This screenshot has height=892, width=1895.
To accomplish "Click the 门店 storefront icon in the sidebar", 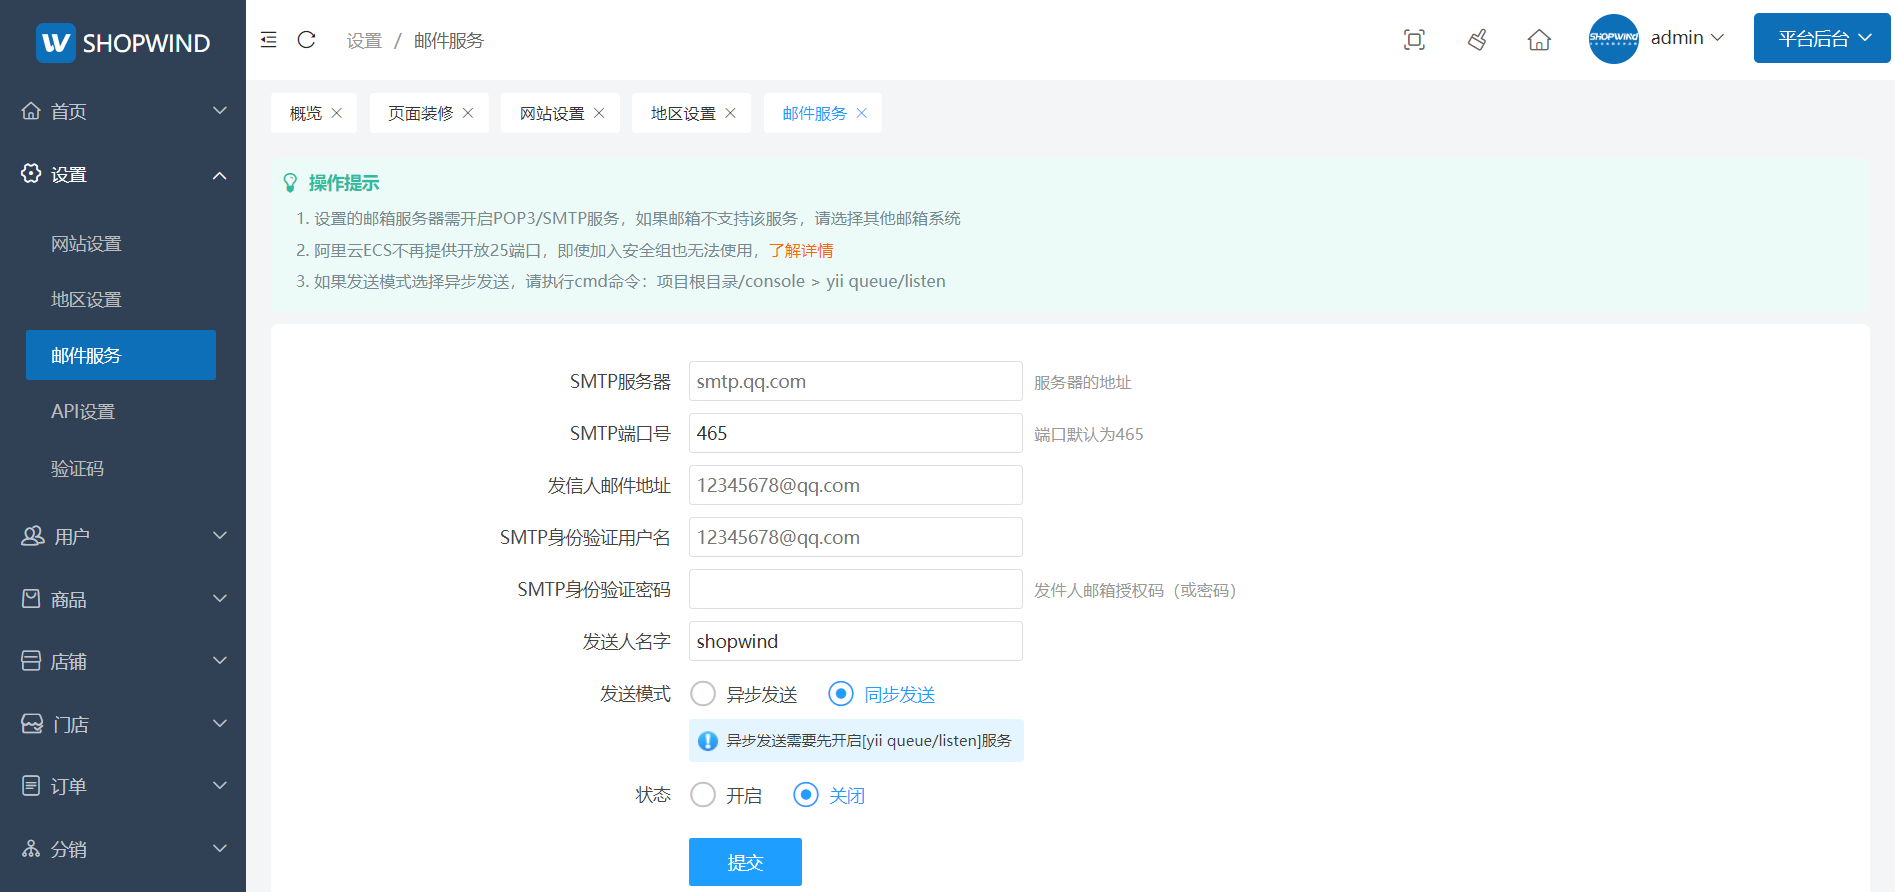I will tap(32, 724).
